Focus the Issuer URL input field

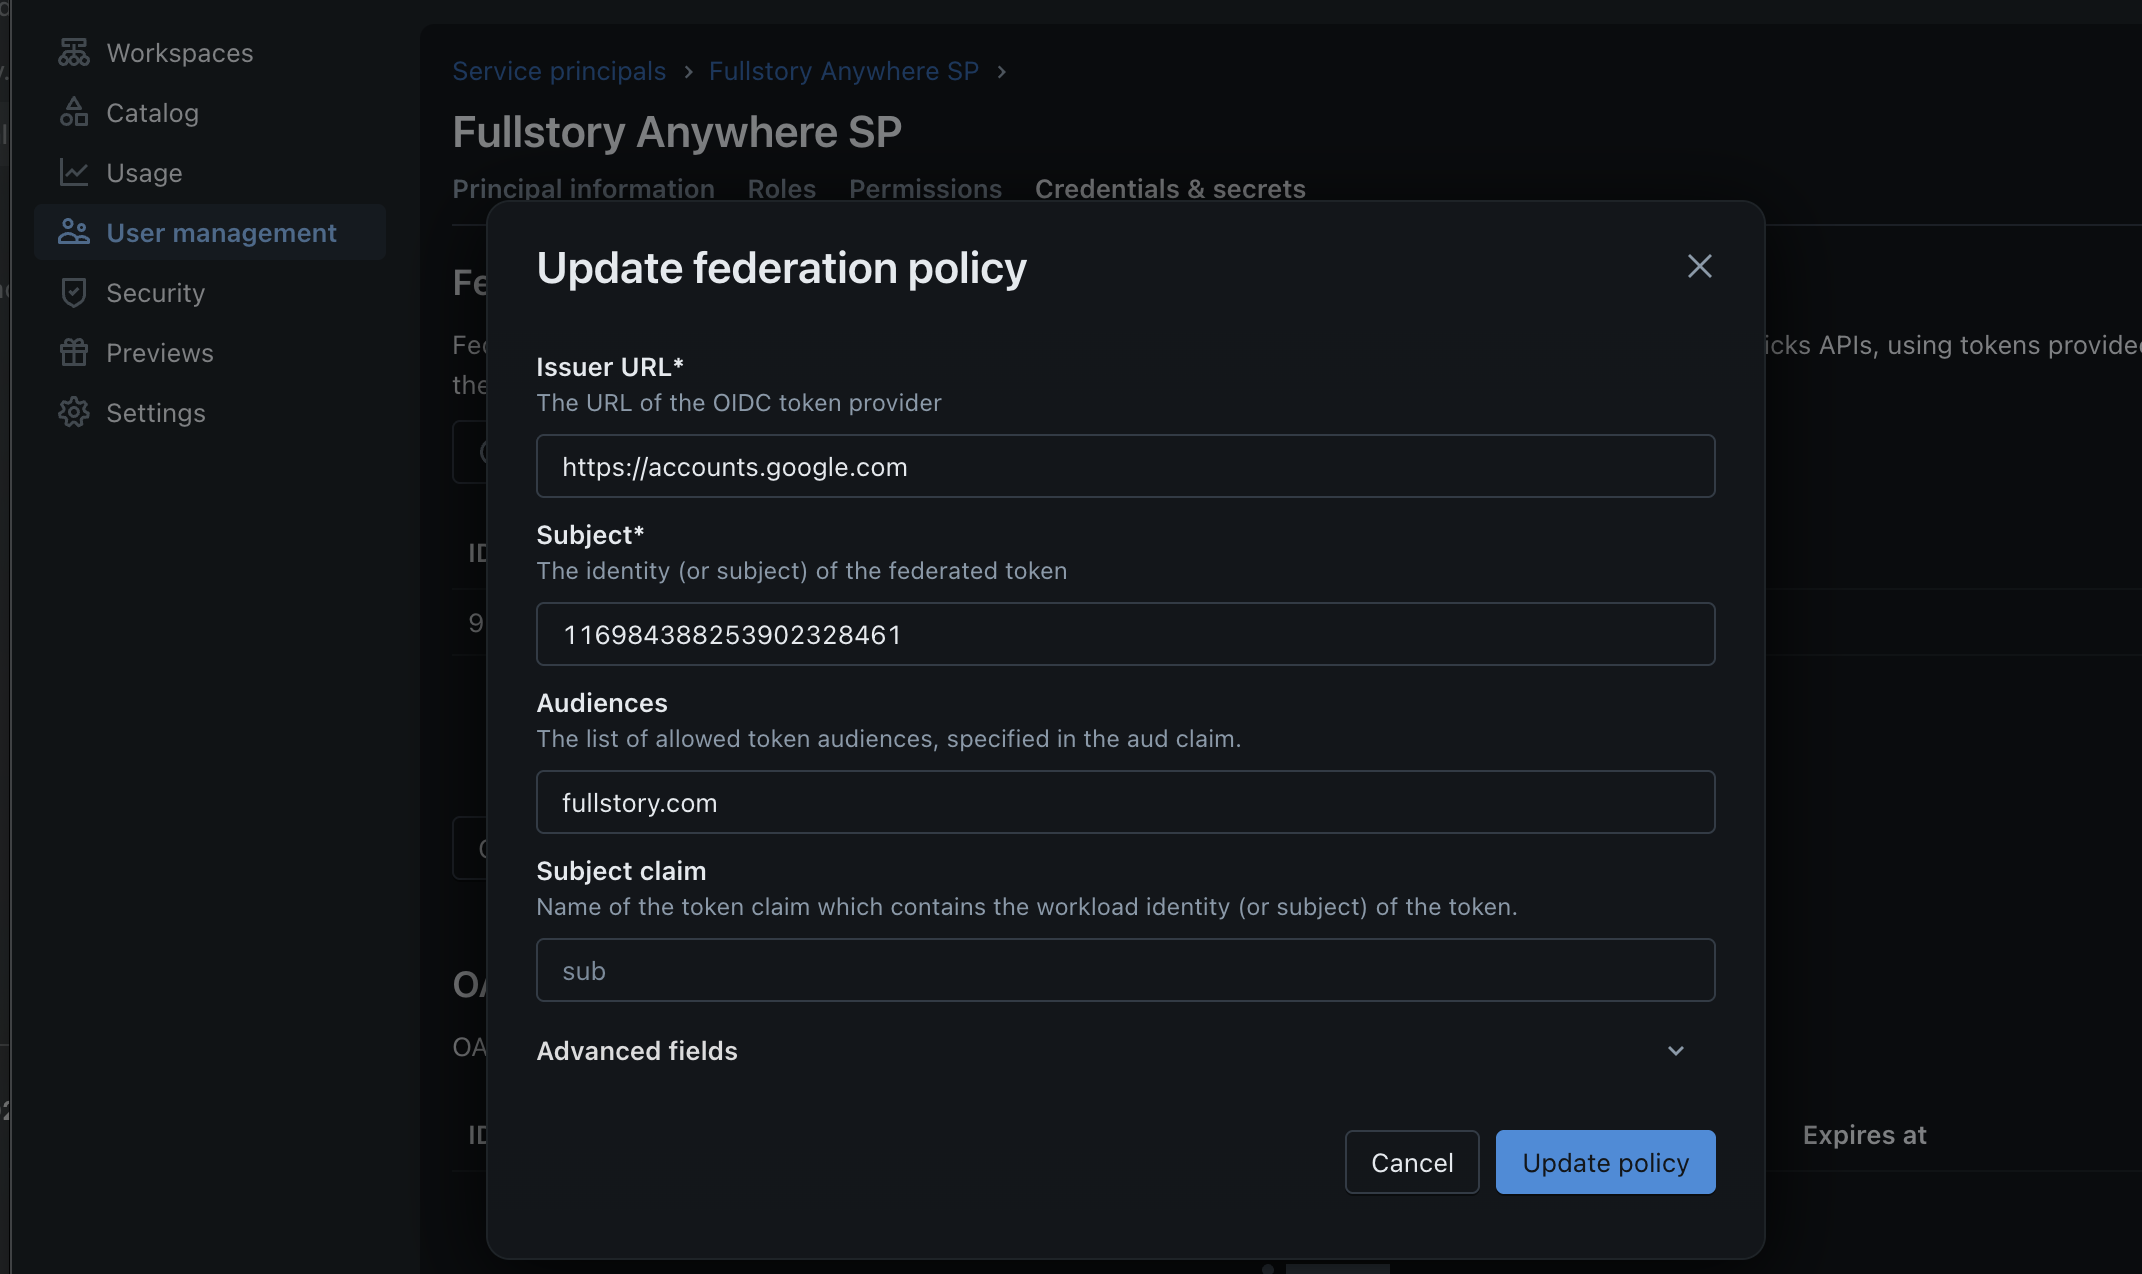(x=1125, y=466)
